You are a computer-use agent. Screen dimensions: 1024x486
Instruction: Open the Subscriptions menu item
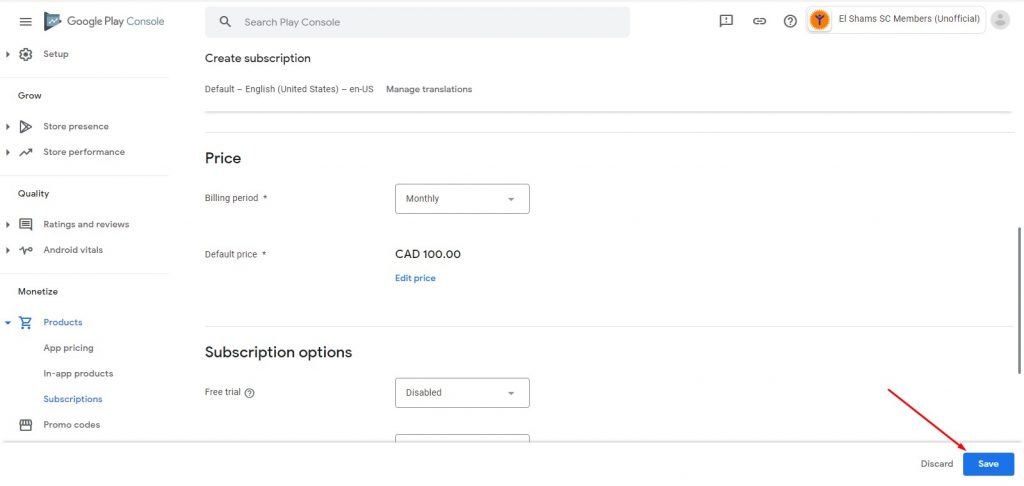[72, 399]
